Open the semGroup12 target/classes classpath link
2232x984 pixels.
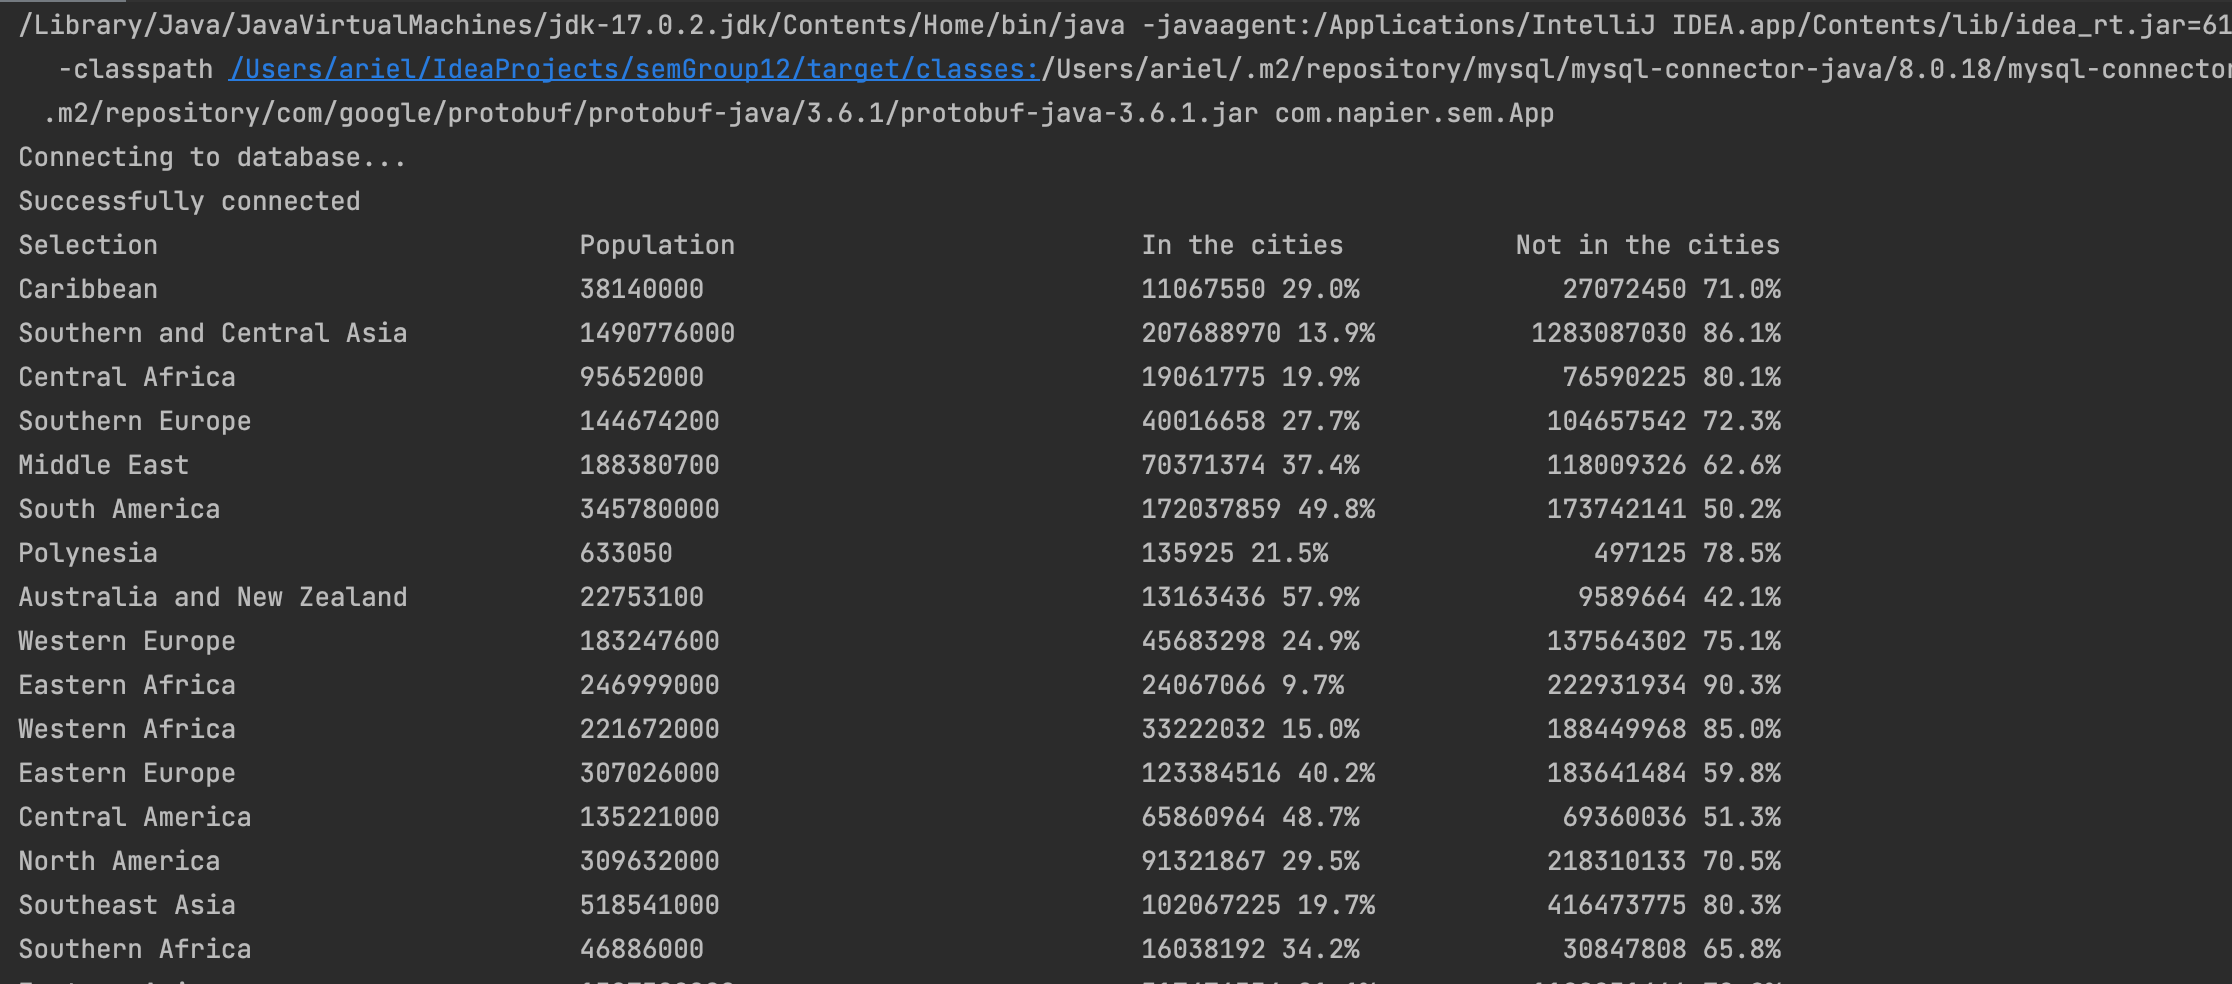pos(635,69)
